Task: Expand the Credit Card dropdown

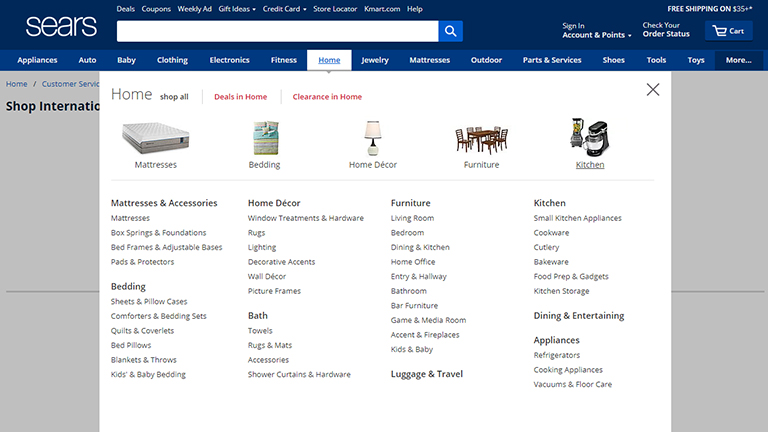Action: 284,9
